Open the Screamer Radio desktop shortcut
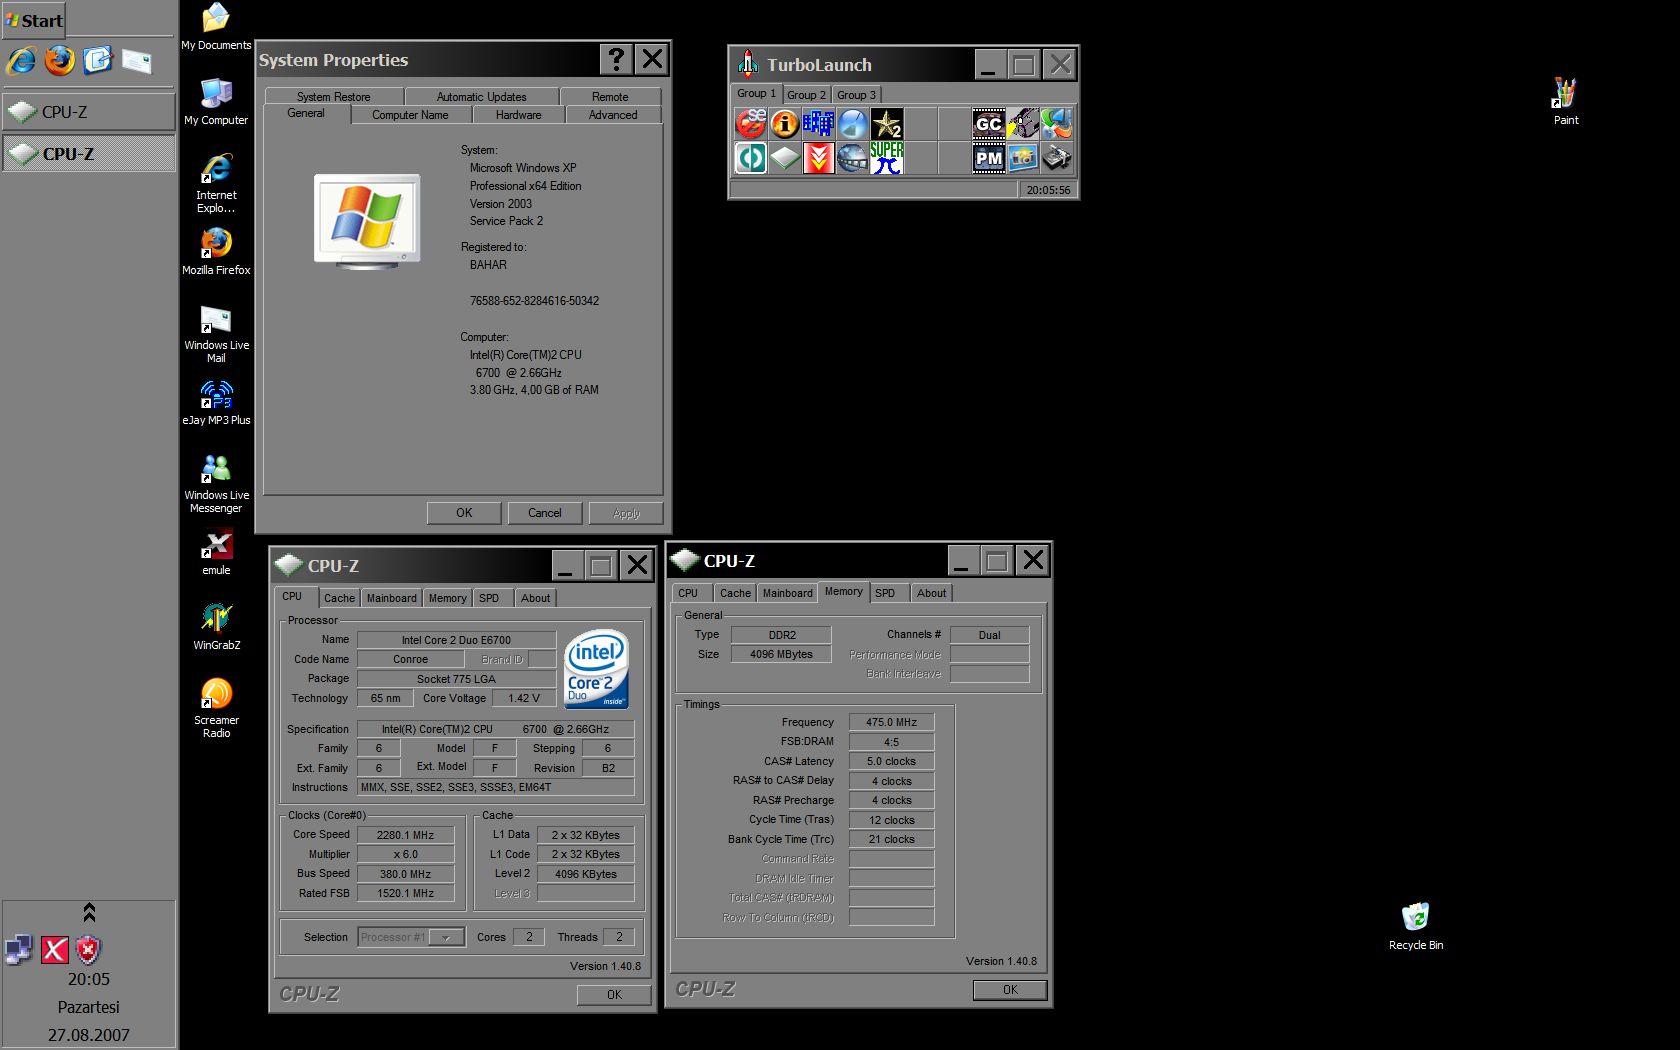The width and height of the screenshot is (1680, 1050). pyautogui.click(x=216, y=708)
